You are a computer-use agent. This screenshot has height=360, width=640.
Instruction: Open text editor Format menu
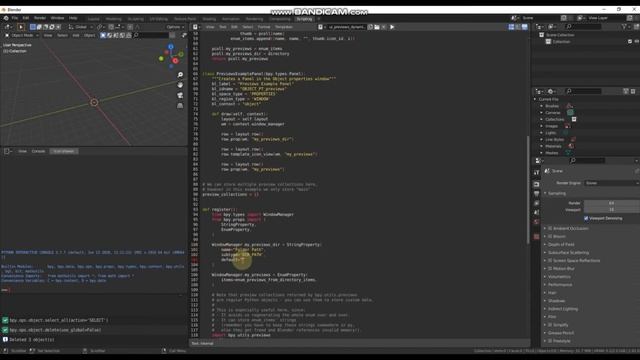point(264,27)
